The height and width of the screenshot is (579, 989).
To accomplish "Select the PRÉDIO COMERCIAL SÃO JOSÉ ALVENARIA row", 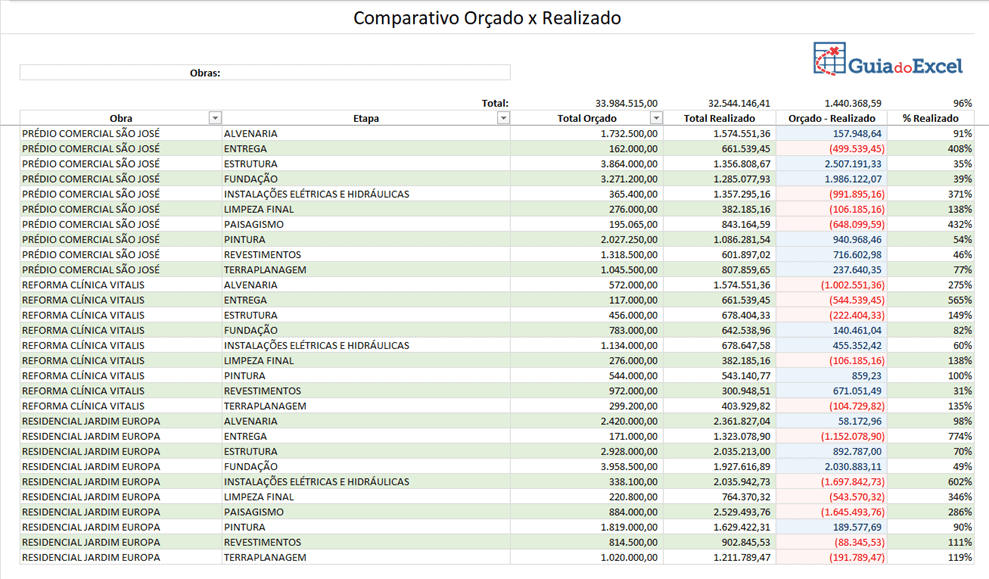I will pyautogui.click(x=91, y=133).
